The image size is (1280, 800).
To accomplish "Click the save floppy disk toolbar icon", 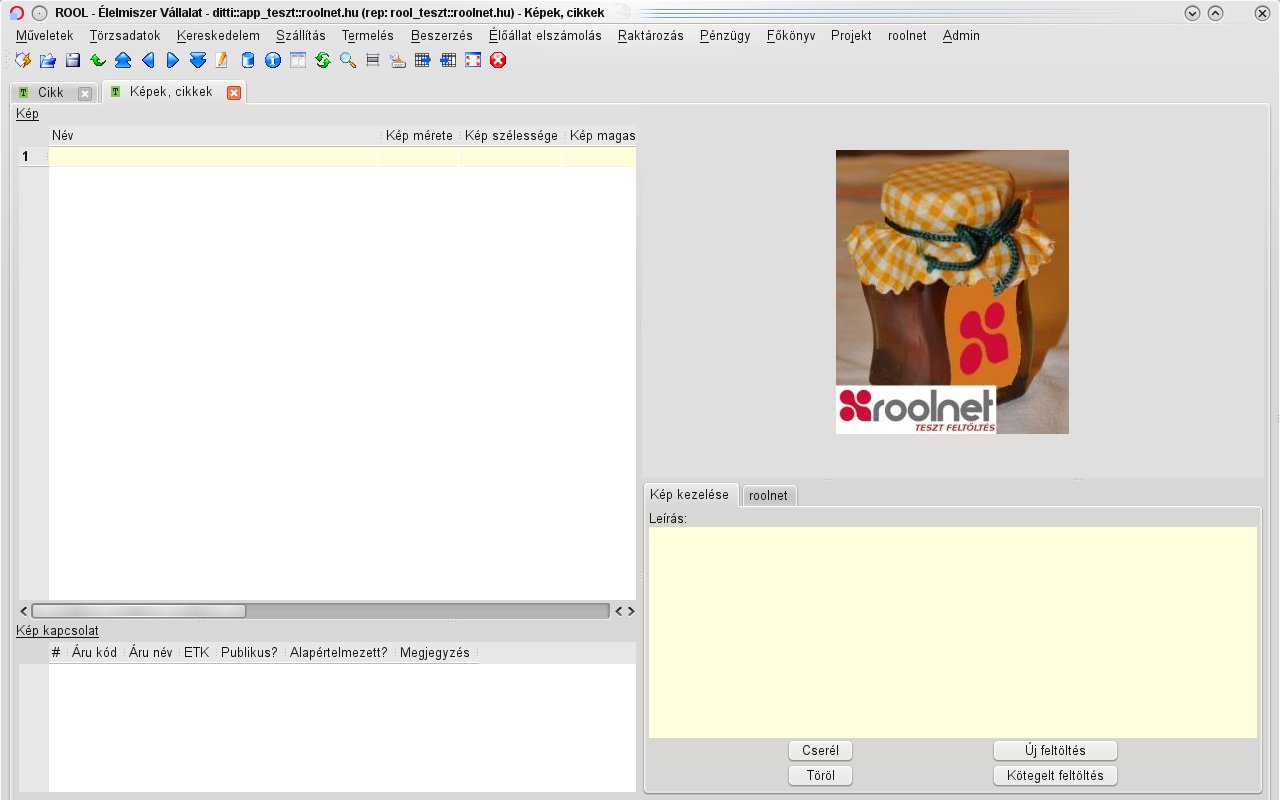I will pos(73,61).
